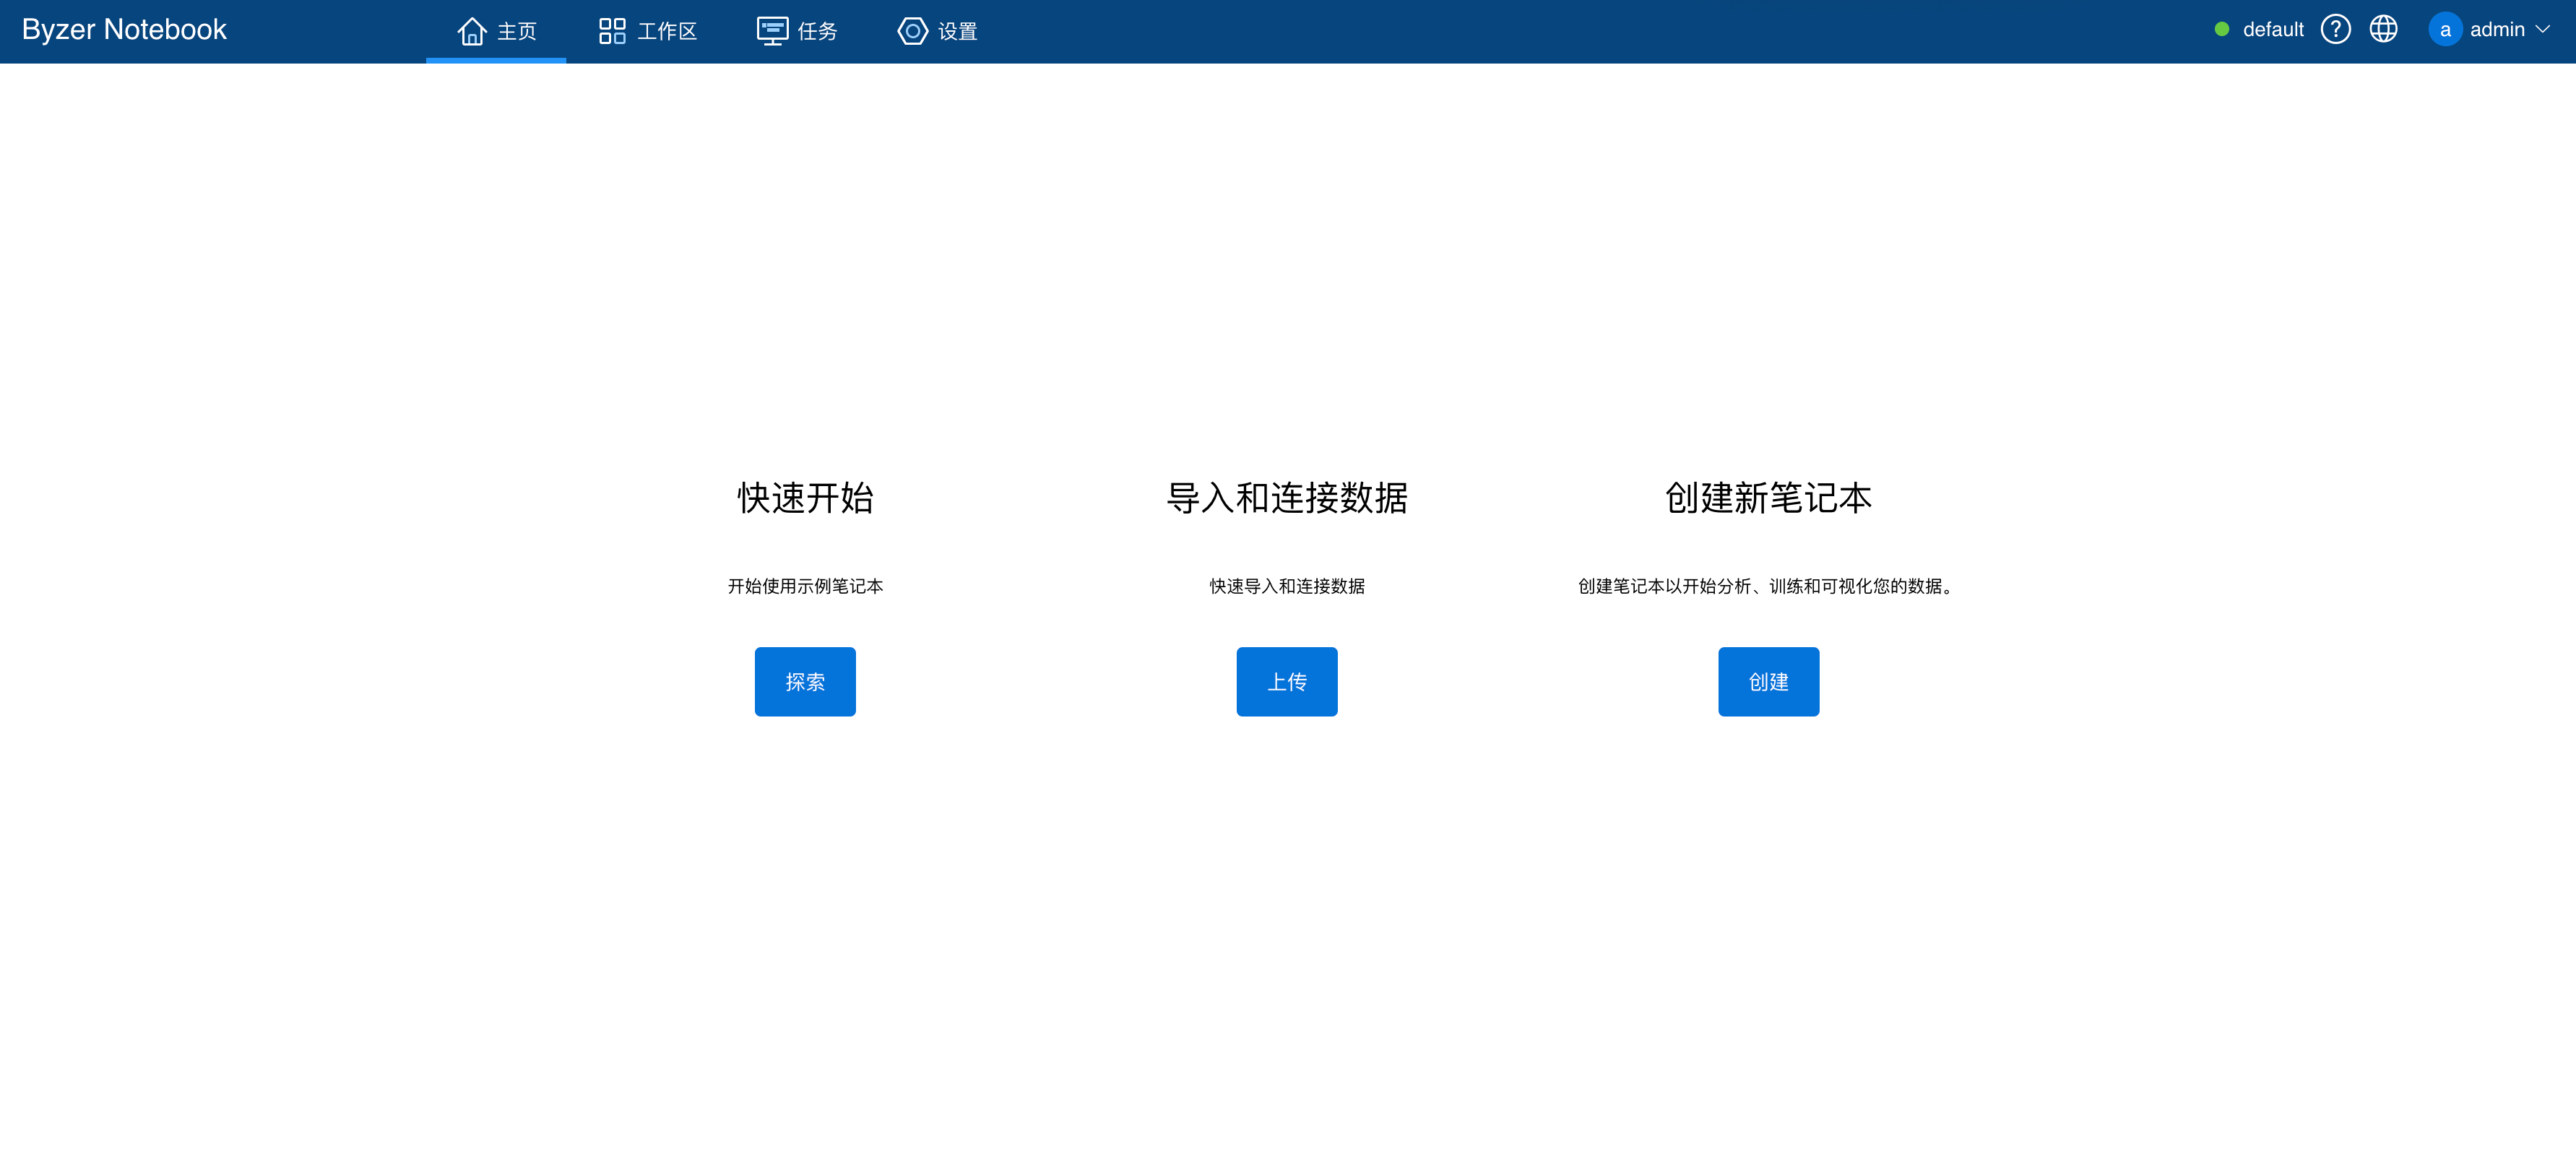Image resolution: width=2576 pixels, height=1160 pixels.
Task: Open the admin username menu
Action: click(x=2496, y=30)
